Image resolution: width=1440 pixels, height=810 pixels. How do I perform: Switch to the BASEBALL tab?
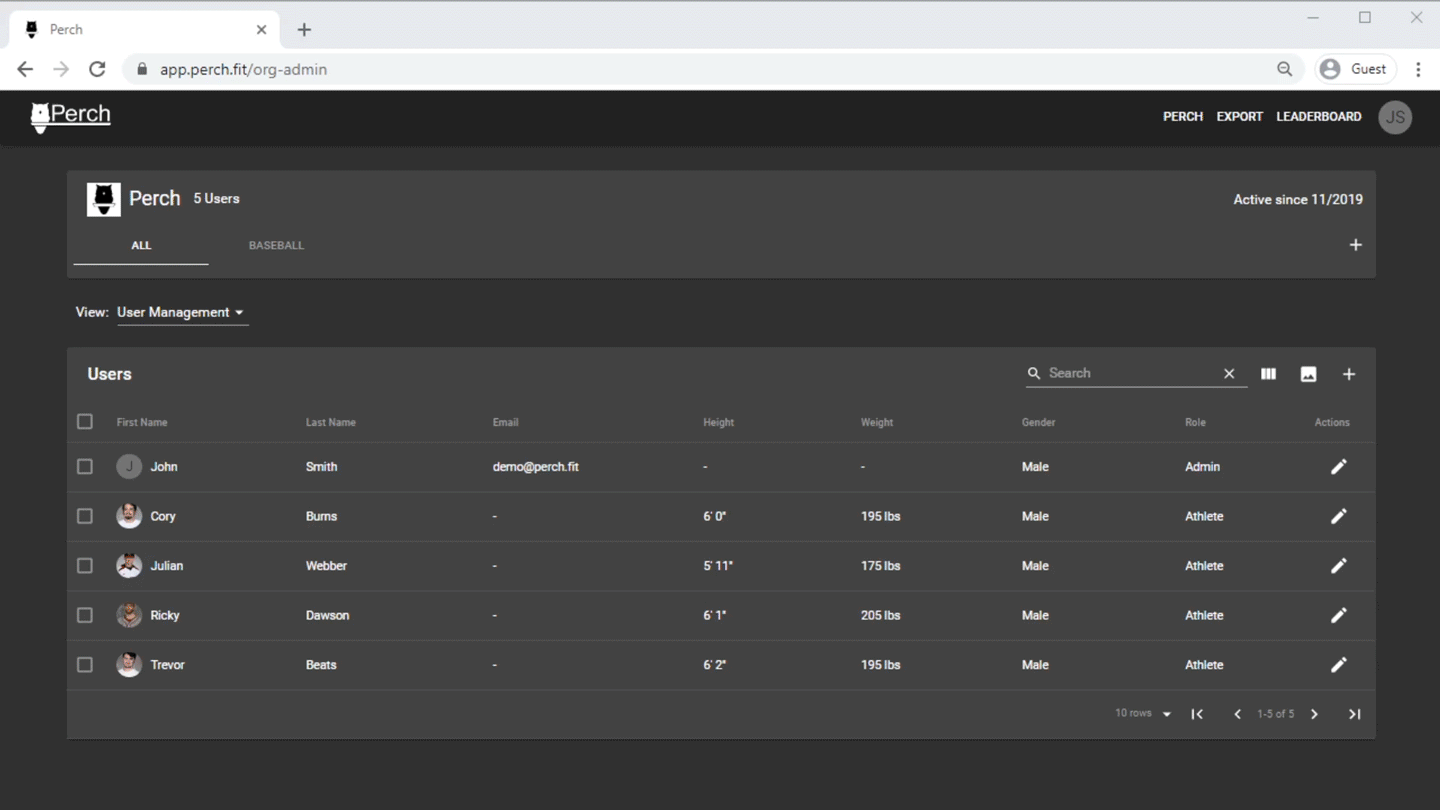276,245
